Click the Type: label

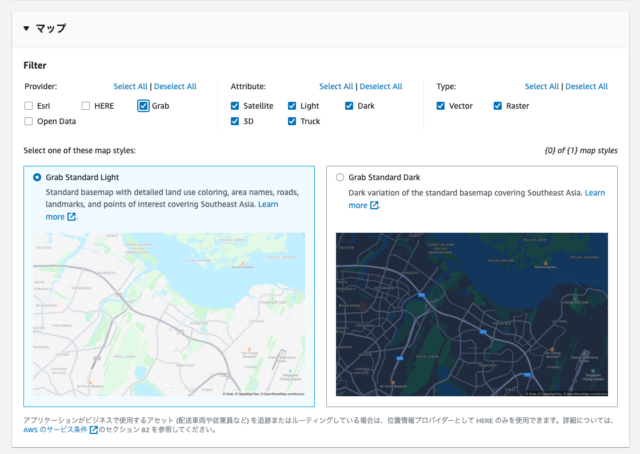tap(446, 87)
